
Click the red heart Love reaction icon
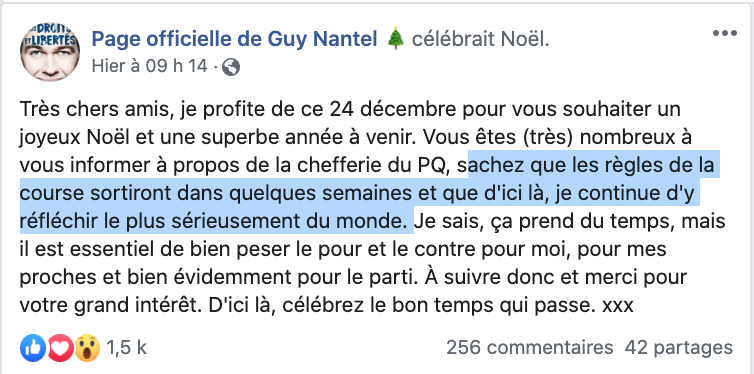coord(60,348)
